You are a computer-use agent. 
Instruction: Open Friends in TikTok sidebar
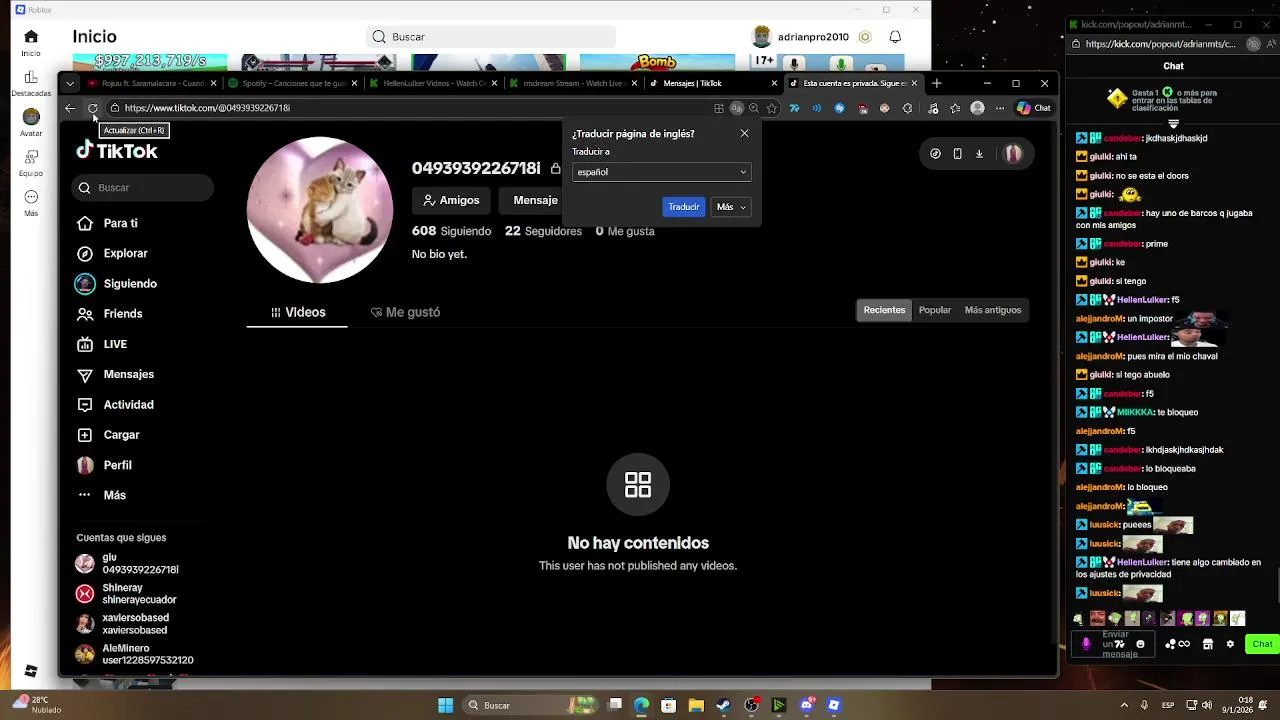pyautogui.click(x=110, y=314)
